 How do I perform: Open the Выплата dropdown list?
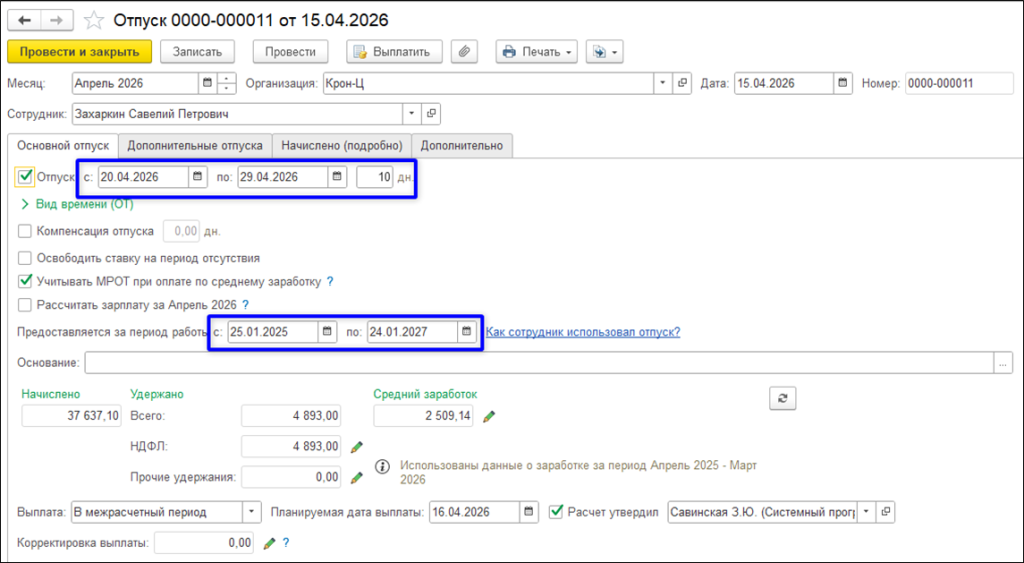251,512
